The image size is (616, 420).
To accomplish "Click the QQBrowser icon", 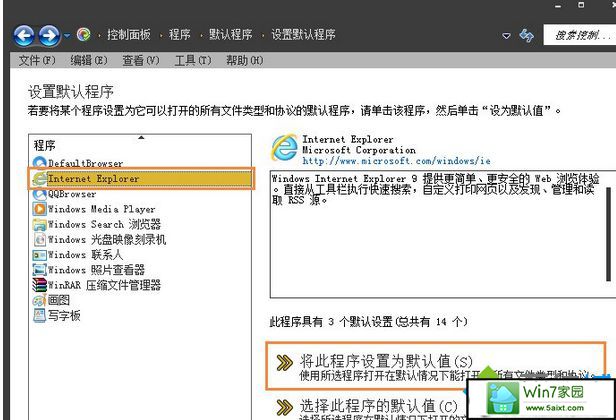I will pyautogui.click(x=39, y=194).
